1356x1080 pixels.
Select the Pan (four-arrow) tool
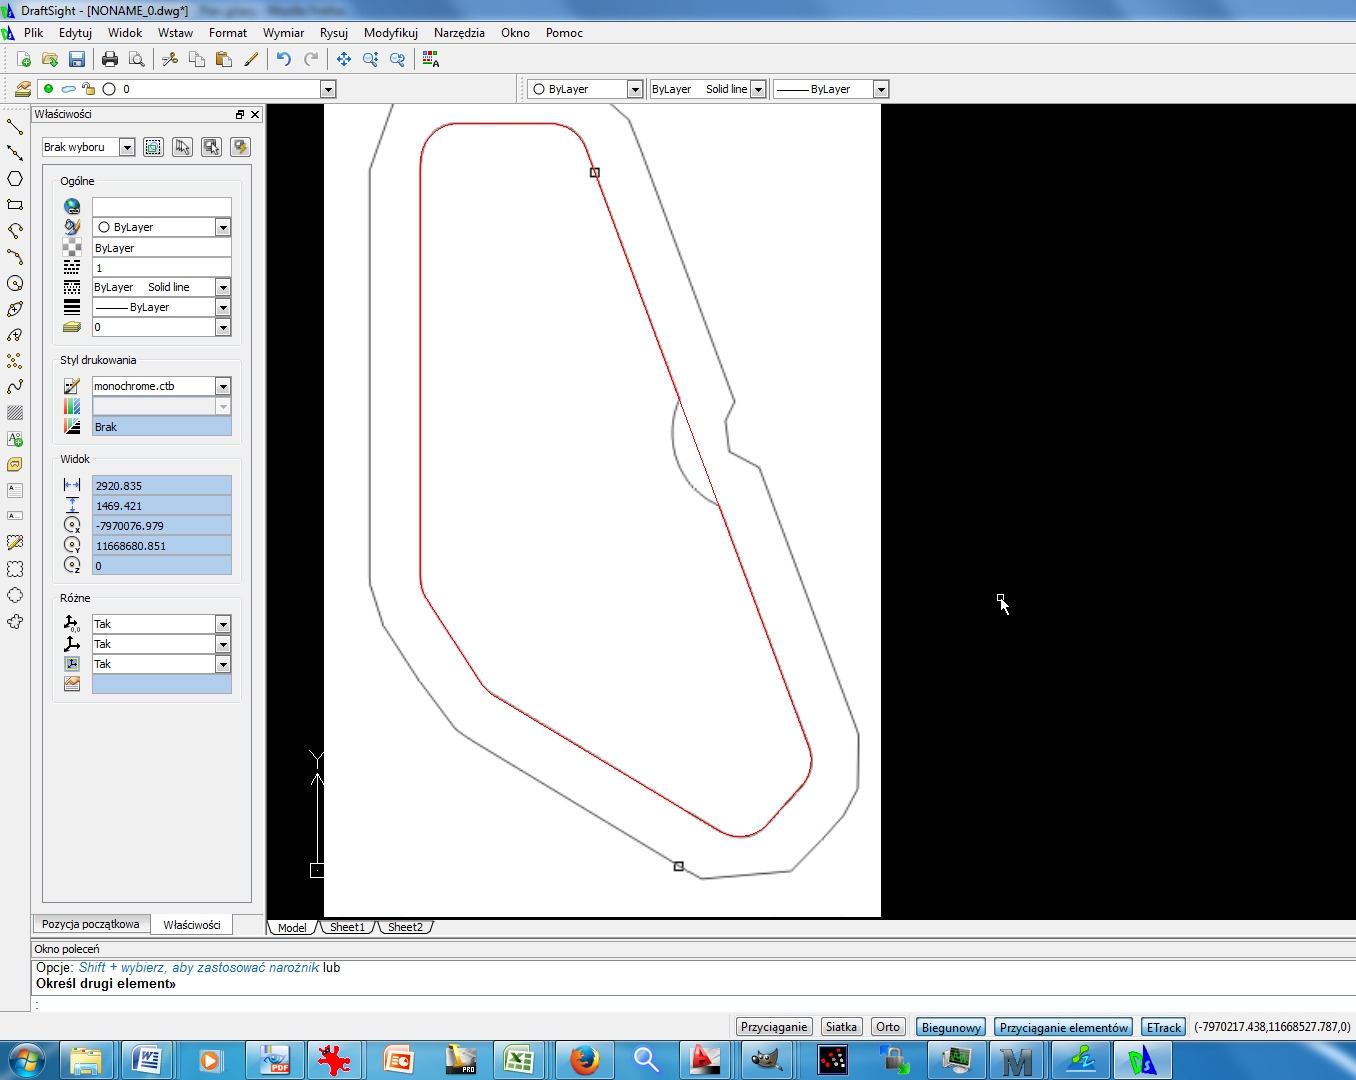[344, 60]
